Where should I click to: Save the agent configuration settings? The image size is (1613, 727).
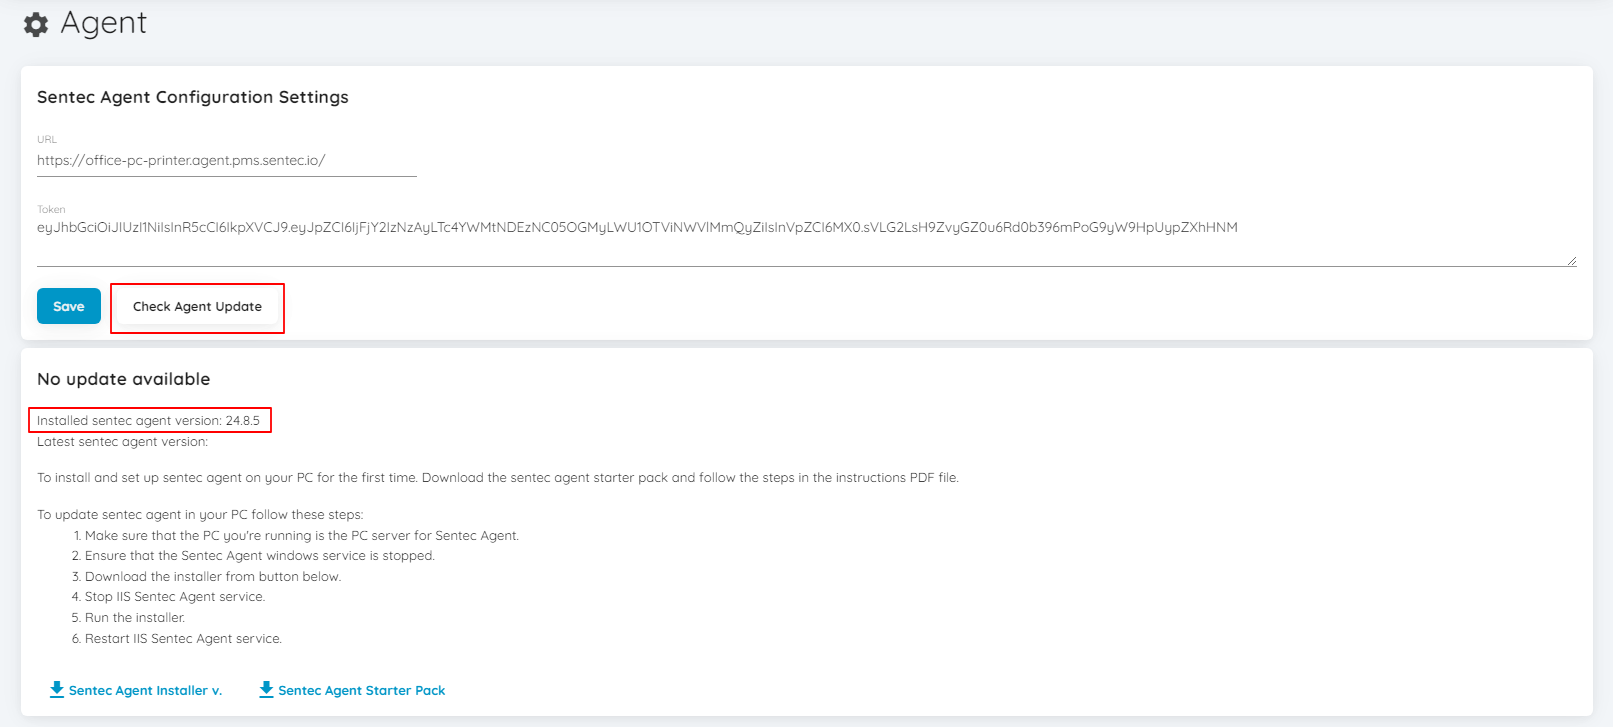coord(69,306)
